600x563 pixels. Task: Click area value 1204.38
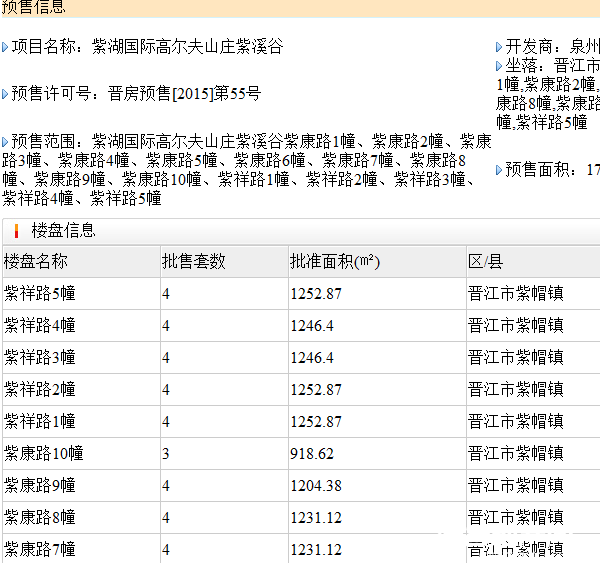point(316,486)
